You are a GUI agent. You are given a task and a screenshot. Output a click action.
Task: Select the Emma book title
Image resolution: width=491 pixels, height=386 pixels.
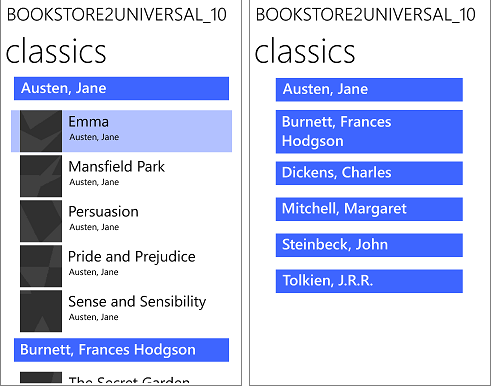pos(89,122)
